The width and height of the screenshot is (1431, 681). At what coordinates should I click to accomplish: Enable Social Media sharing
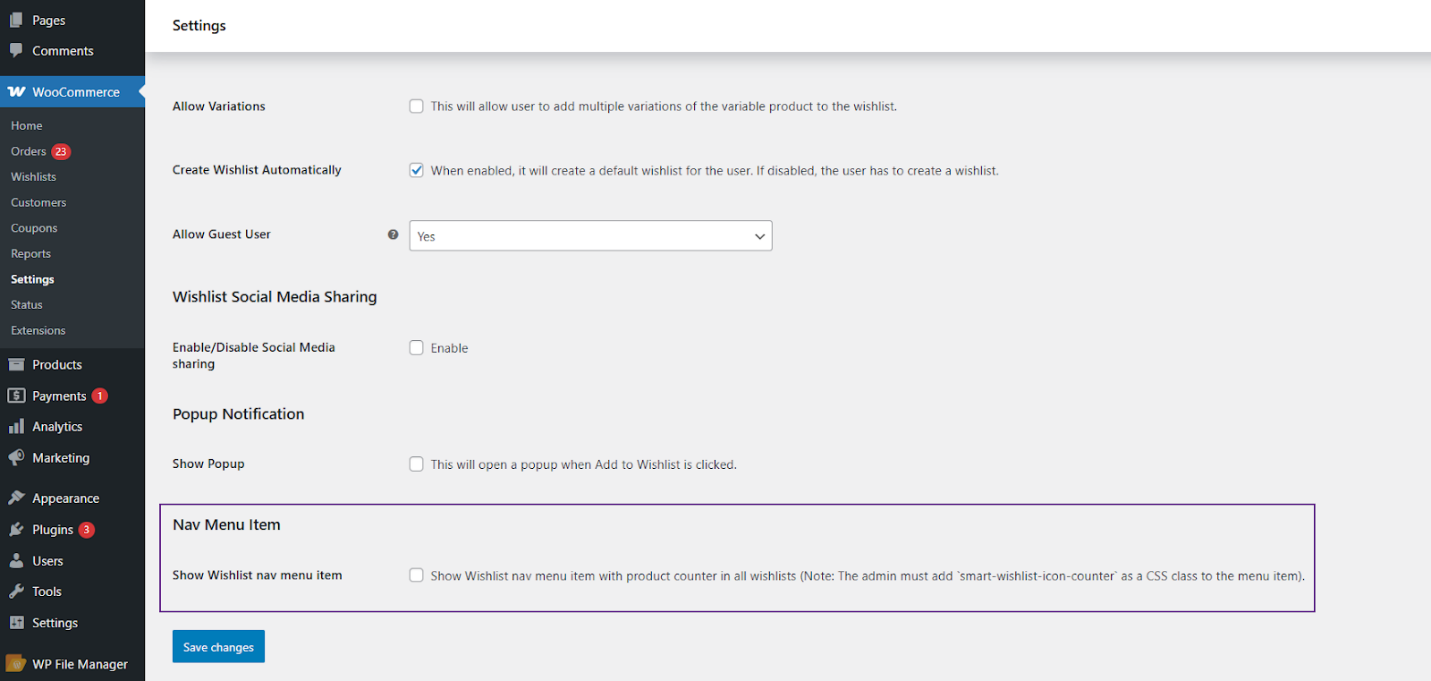[x=416, y=347]
